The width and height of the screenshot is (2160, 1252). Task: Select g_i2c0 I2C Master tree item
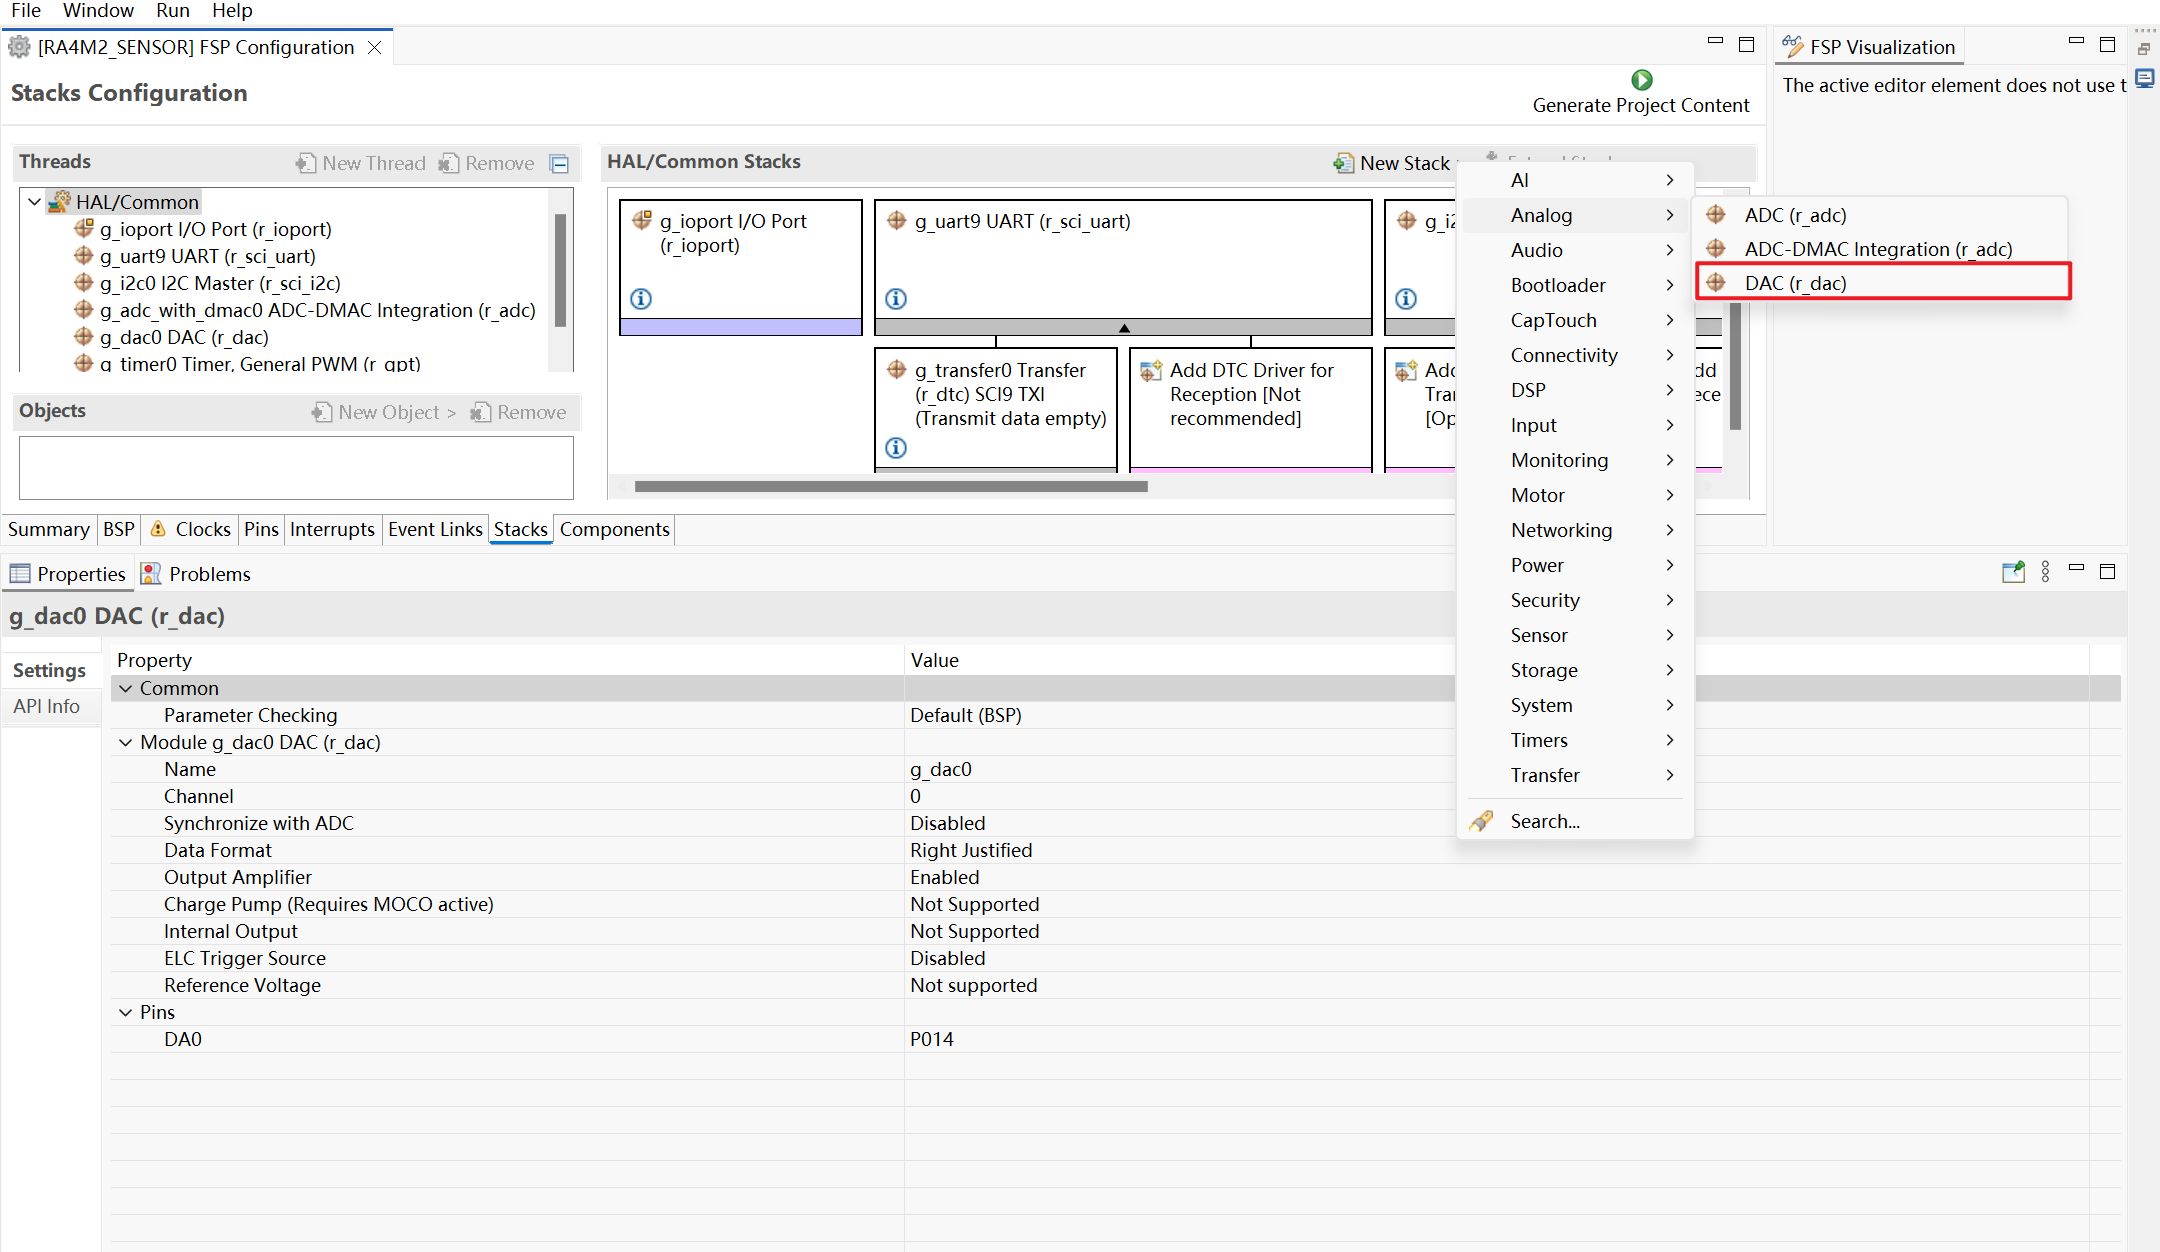[220, 283]
